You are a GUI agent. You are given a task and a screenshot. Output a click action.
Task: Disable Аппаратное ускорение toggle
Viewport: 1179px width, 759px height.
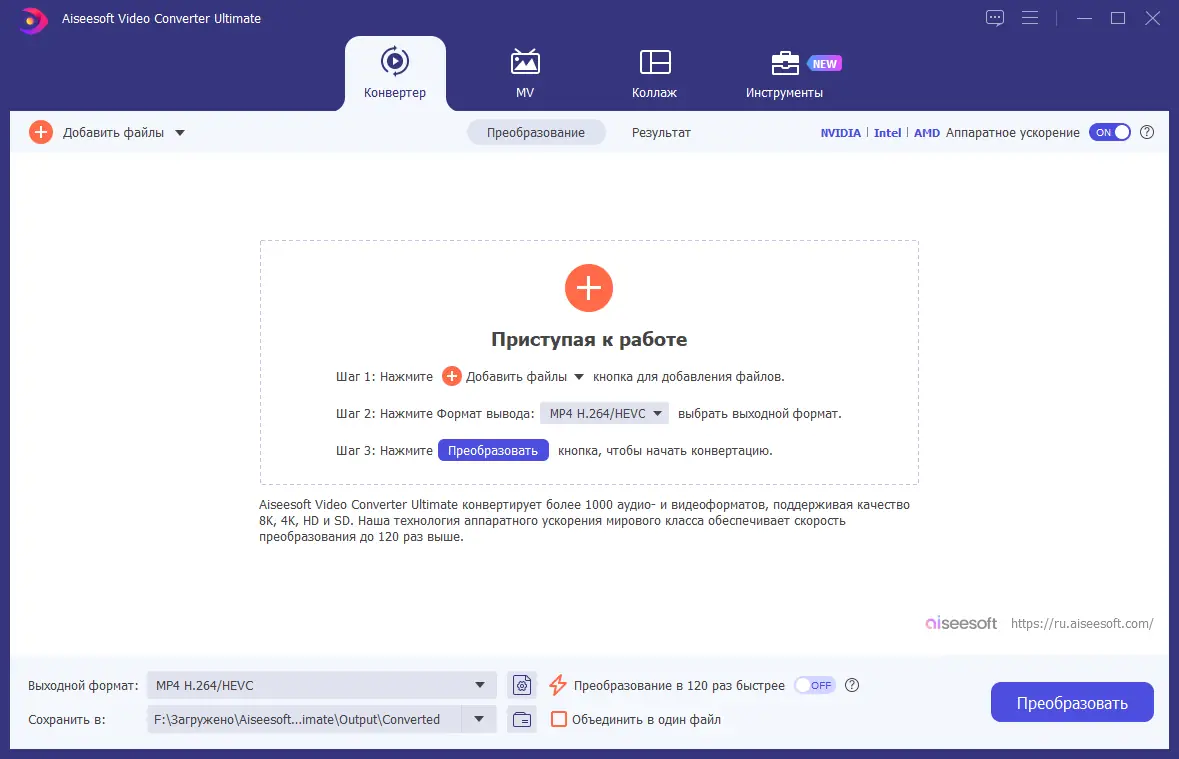pyautogui.click(x=1110, y=131)
